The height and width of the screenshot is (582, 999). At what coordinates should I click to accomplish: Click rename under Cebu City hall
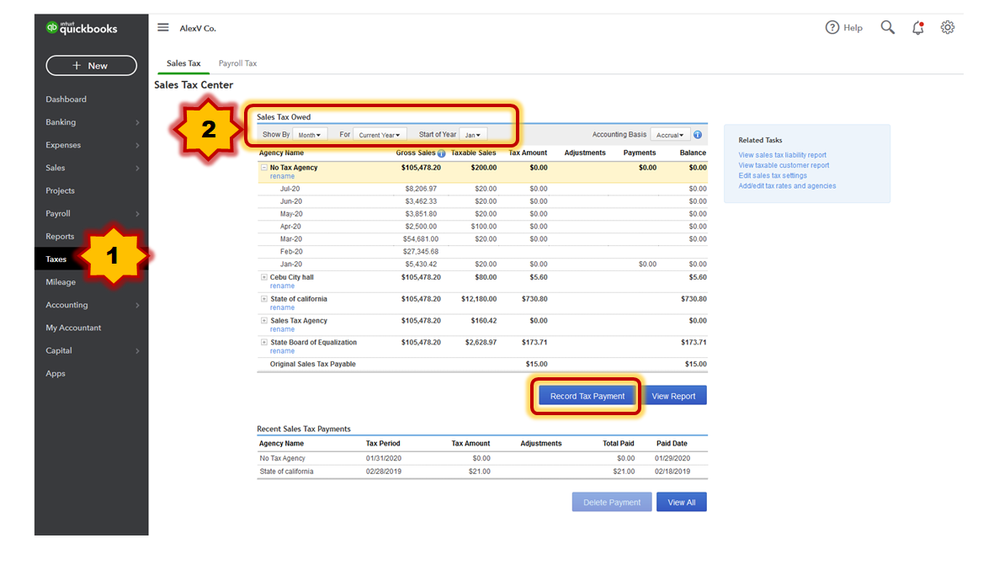282,286
